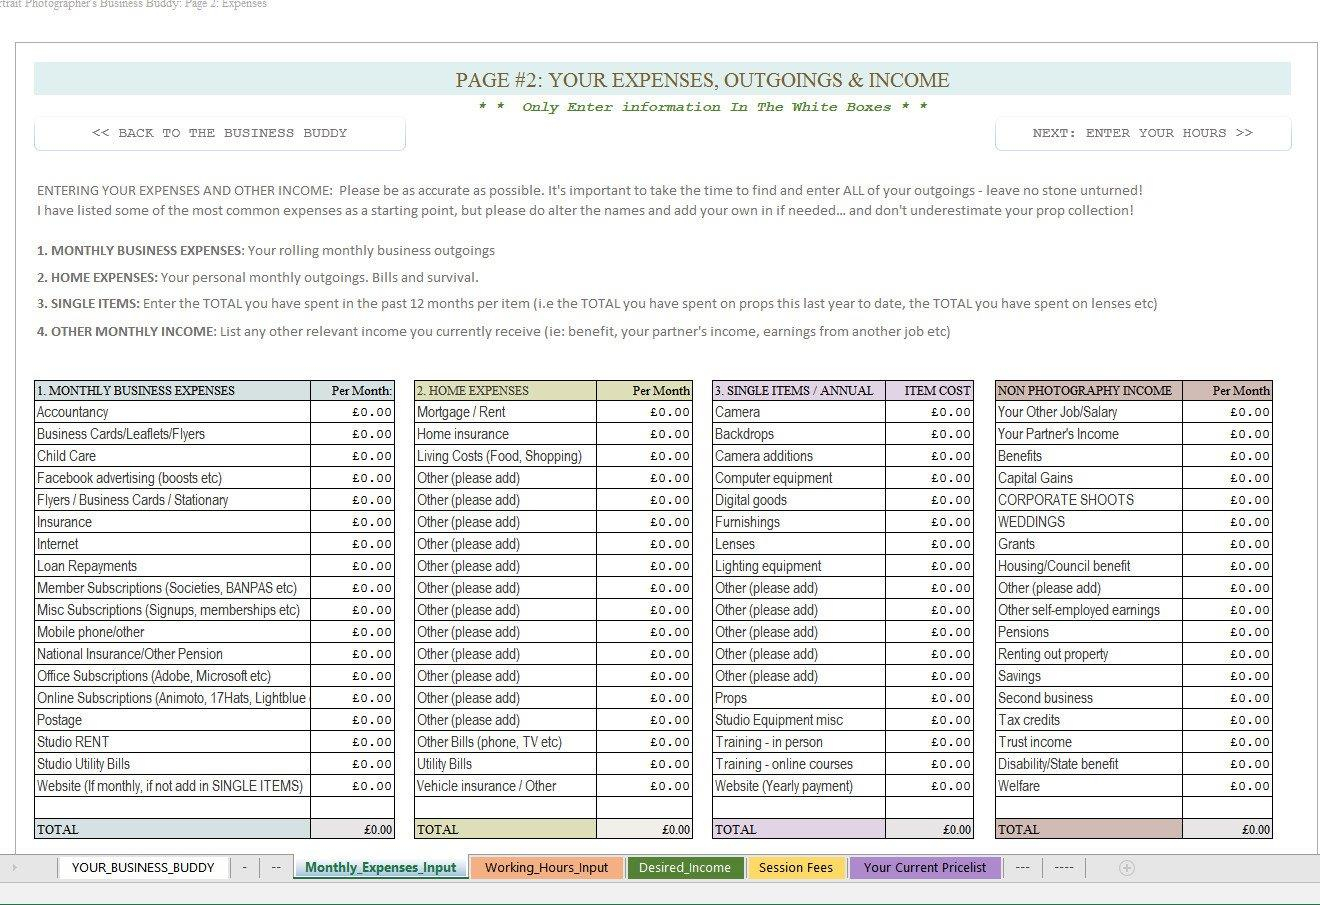Select the Monthly_Expenses_Input tab
1320x905 pixels.
[380, 868]
